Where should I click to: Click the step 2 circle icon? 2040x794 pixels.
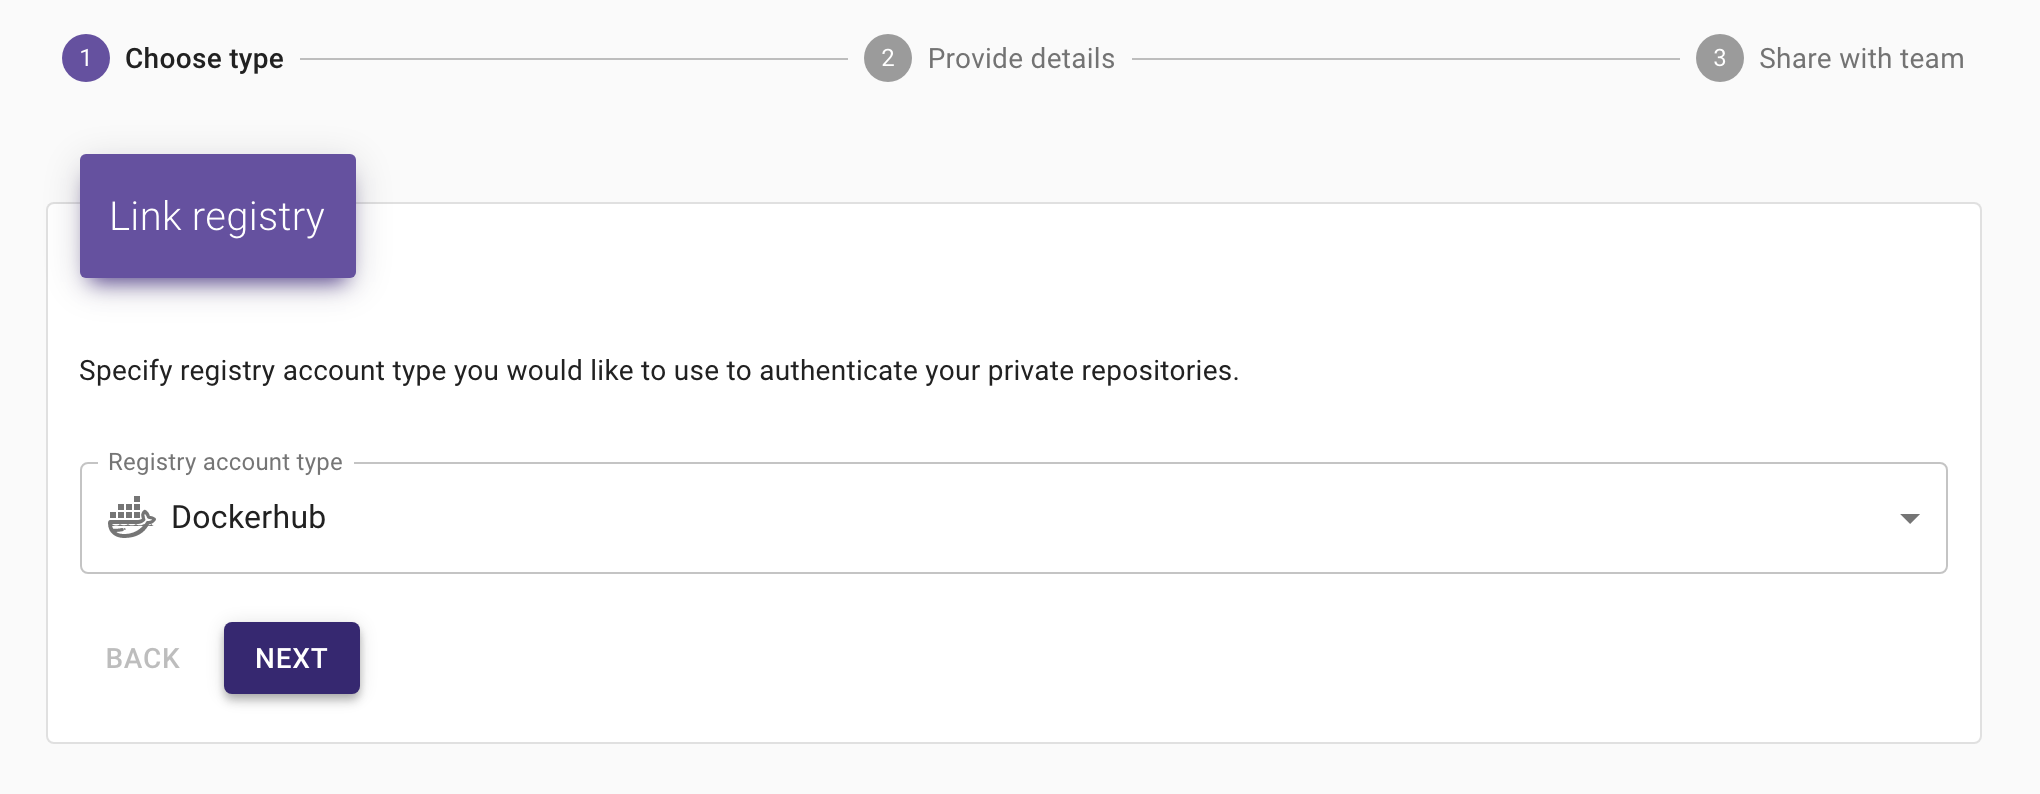point(886,58)
